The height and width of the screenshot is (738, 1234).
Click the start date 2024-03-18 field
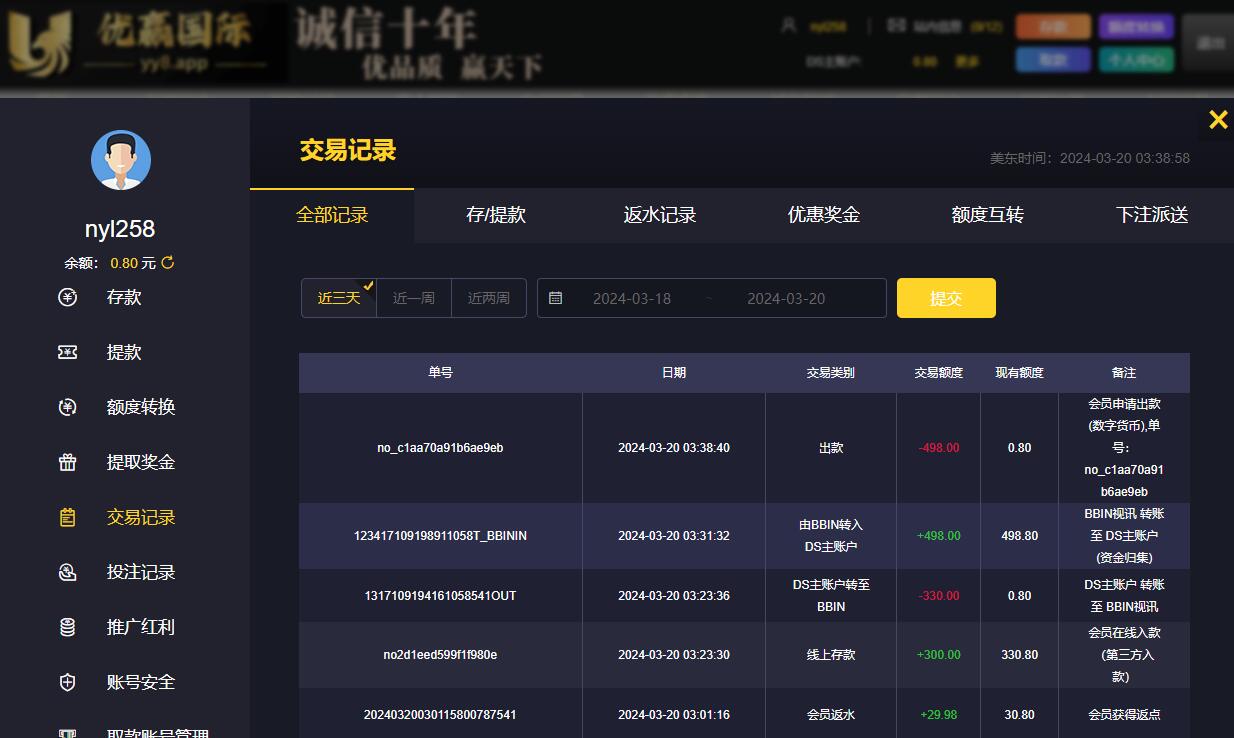tap(632, 298)
